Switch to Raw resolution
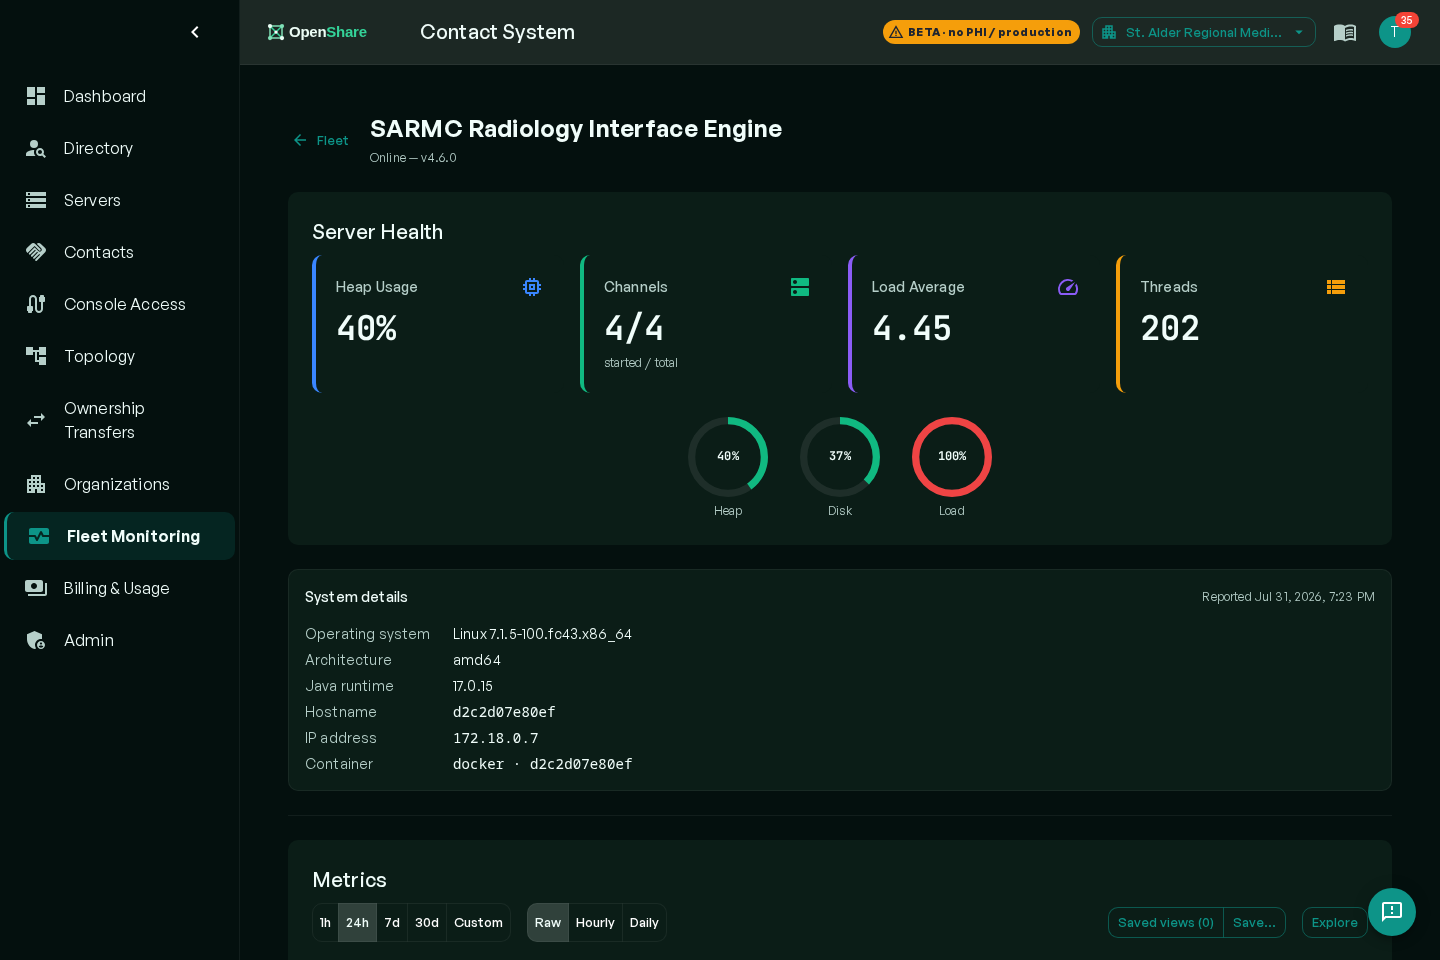Image resolution: width=1440 pixels, height=960 pixels. click(548, 923)
